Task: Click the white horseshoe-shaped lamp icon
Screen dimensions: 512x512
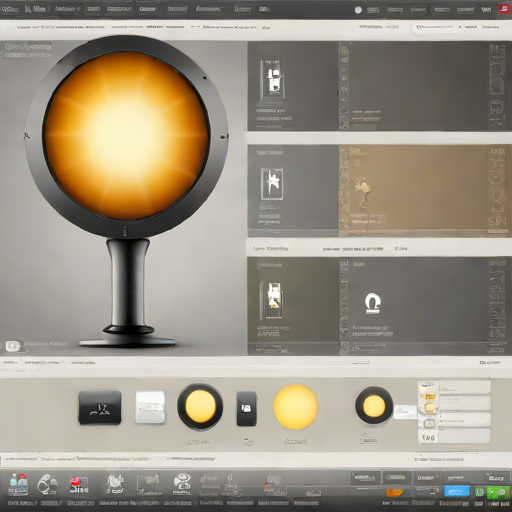Action: (372, 303)
